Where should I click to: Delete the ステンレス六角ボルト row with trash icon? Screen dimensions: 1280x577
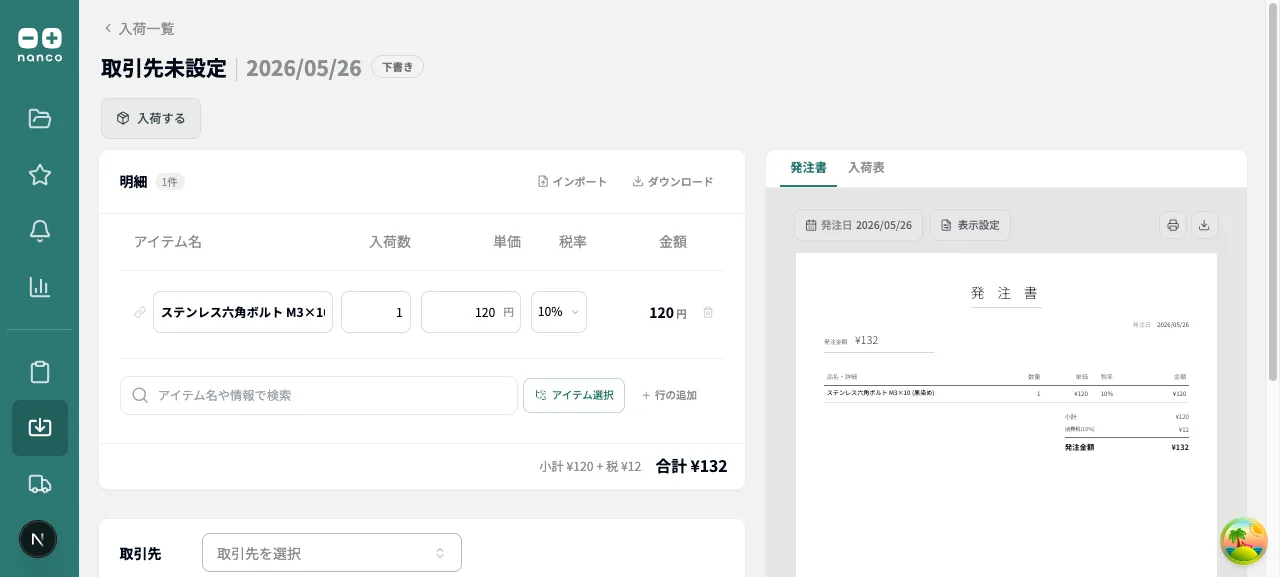tap(708, 312)
